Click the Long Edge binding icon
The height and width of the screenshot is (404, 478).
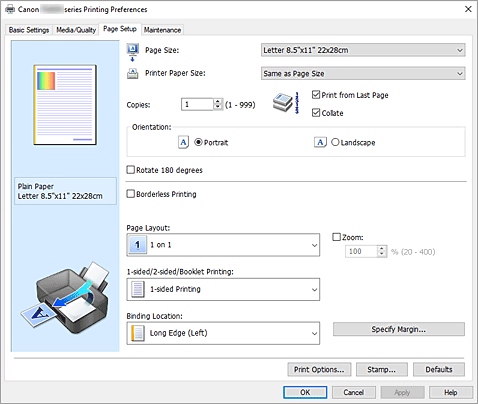coord(138,333)
